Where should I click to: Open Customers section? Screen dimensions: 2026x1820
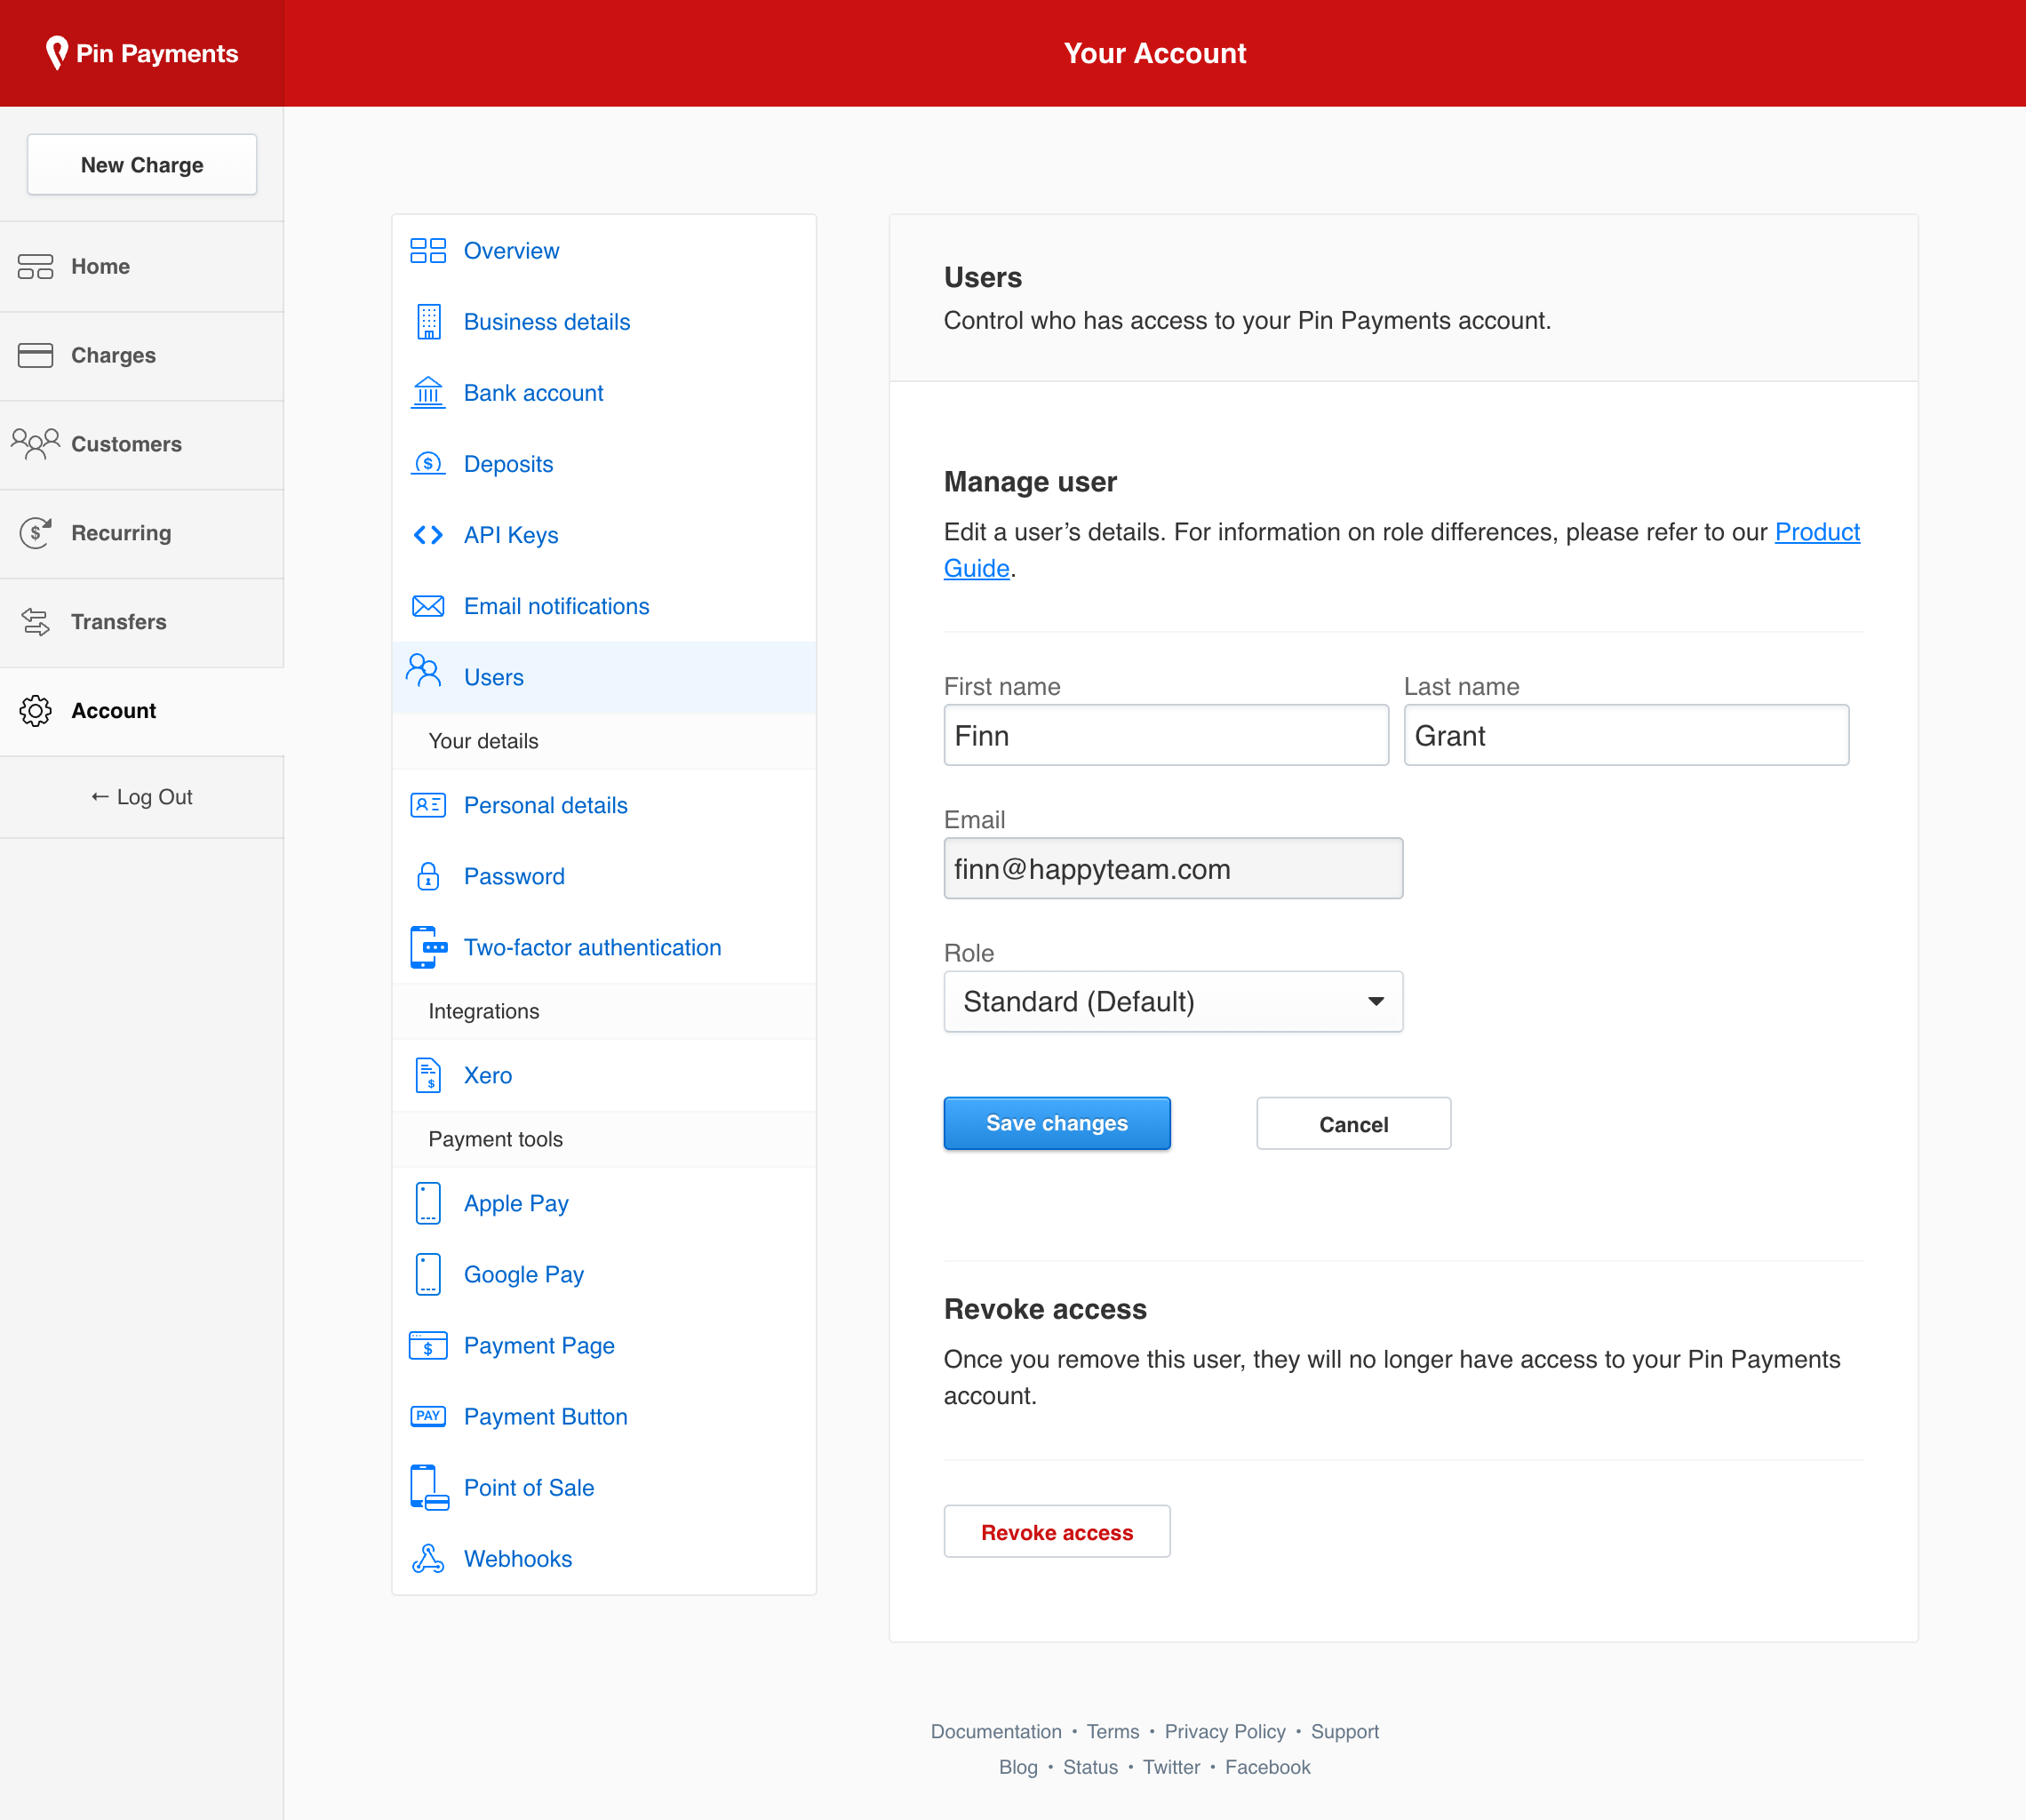coord(141,444)
